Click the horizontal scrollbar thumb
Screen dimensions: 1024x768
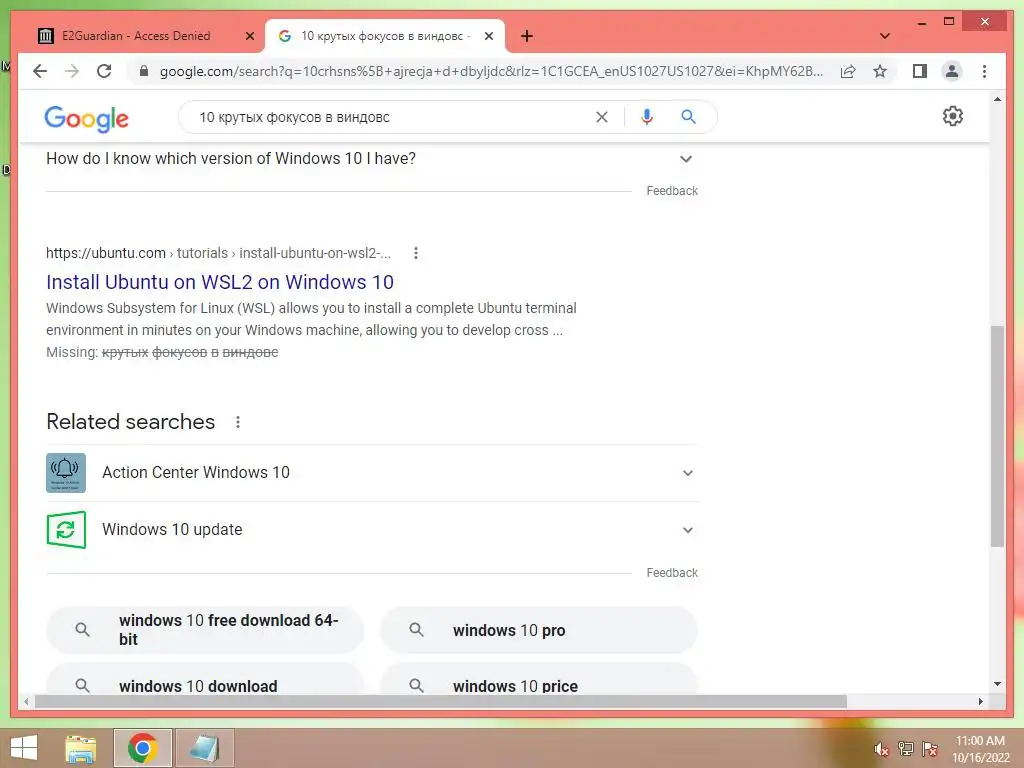441,701
